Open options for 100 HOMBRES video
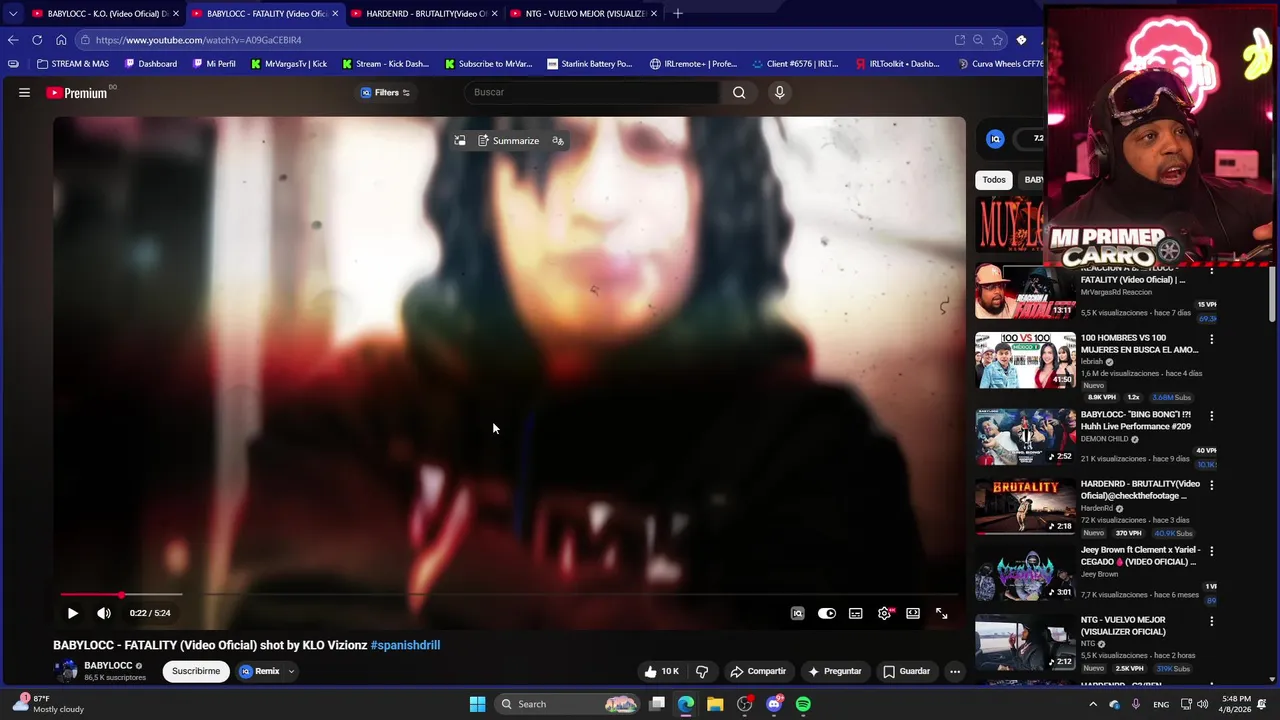 [1212, 340]
